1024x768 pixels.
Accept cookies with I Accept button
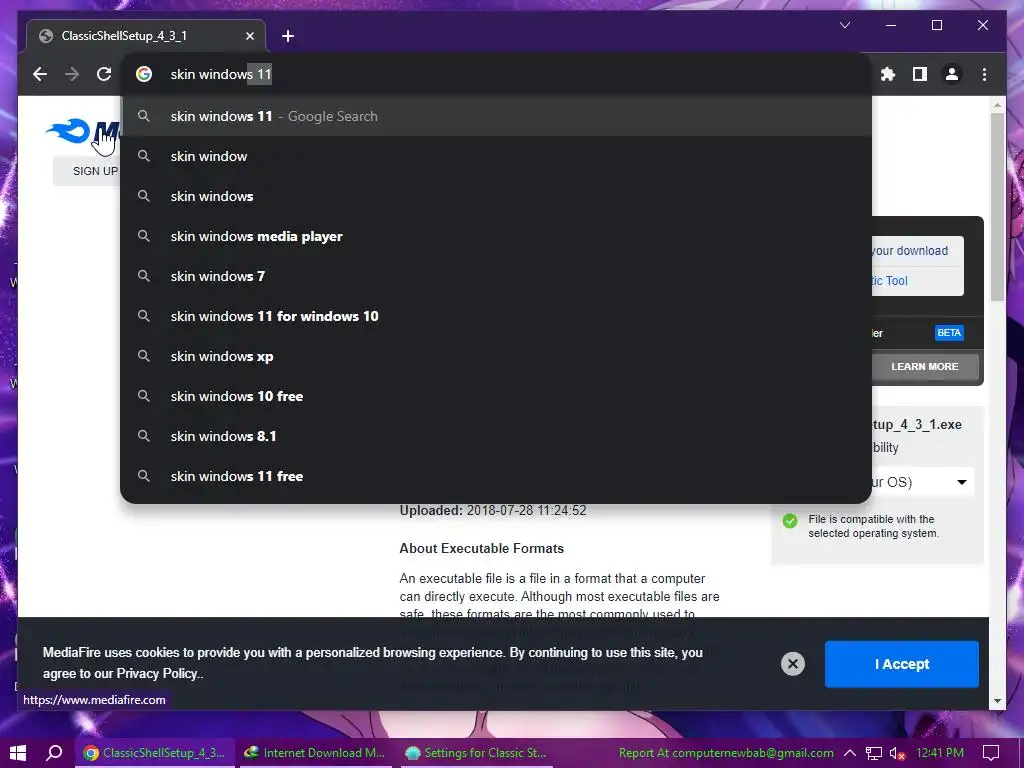pyautogui.click(x=901, y=664)
